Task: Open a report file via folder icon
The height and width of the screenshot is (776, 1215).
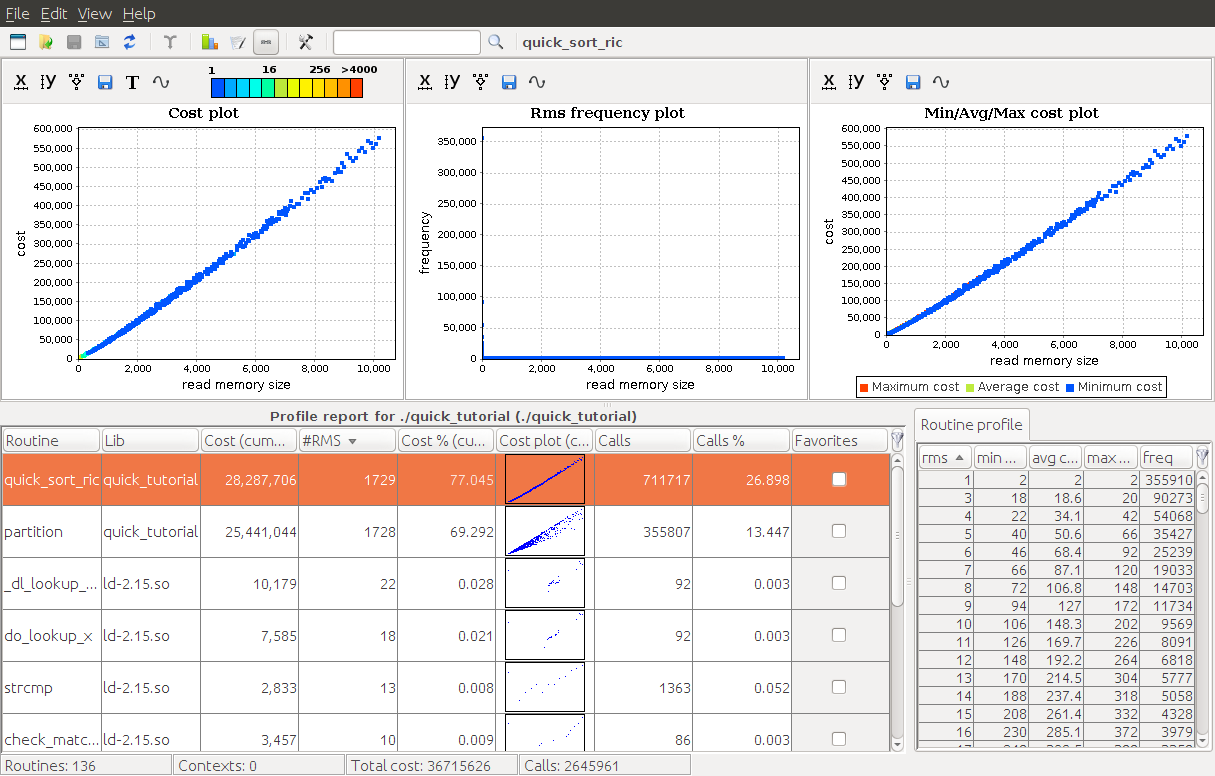Action: pos(46,42)
